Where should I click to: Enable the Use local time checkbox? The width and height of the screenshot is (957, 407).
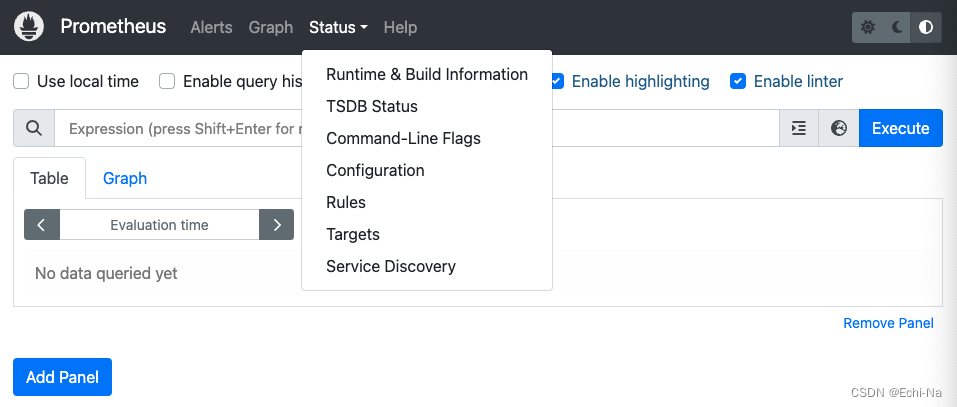click(x=21, y=82)
